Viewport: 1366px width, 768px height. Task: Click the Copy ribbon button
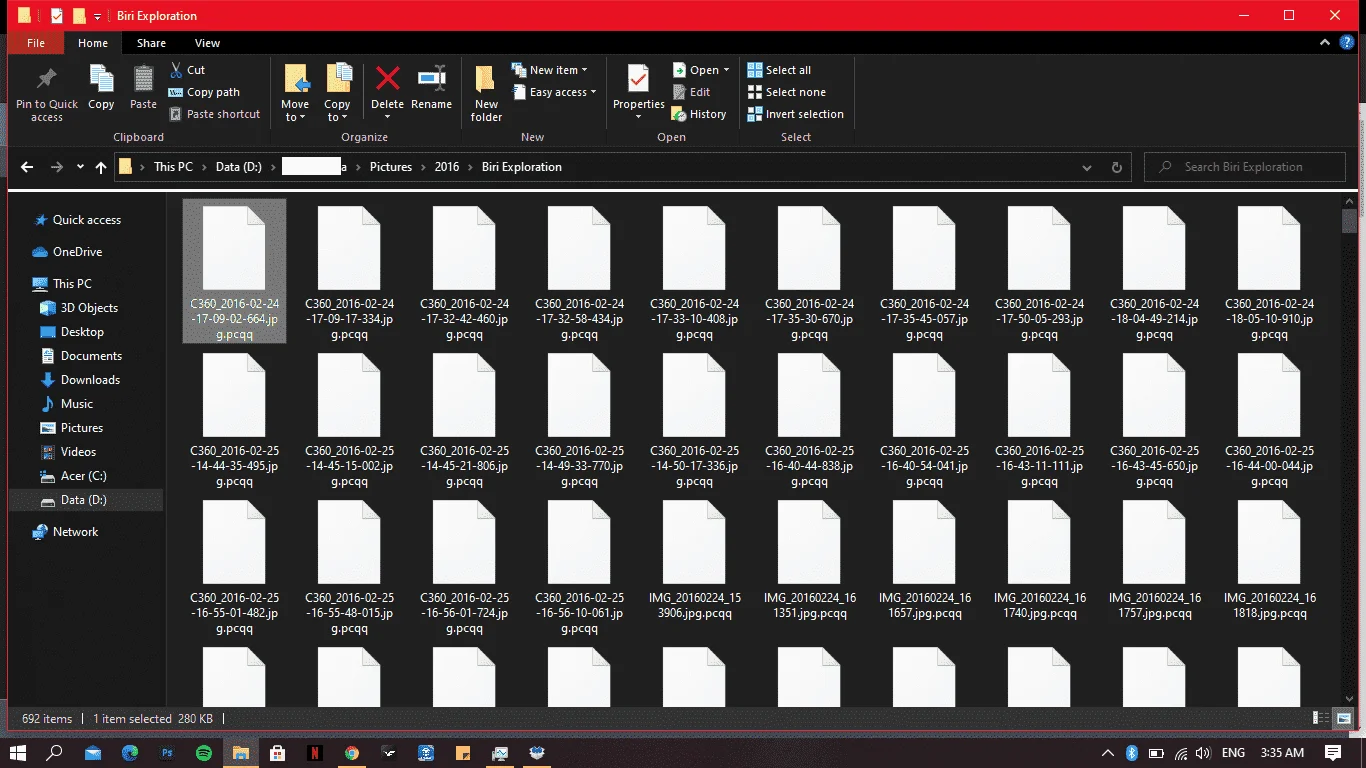click(x=101, y=87)
